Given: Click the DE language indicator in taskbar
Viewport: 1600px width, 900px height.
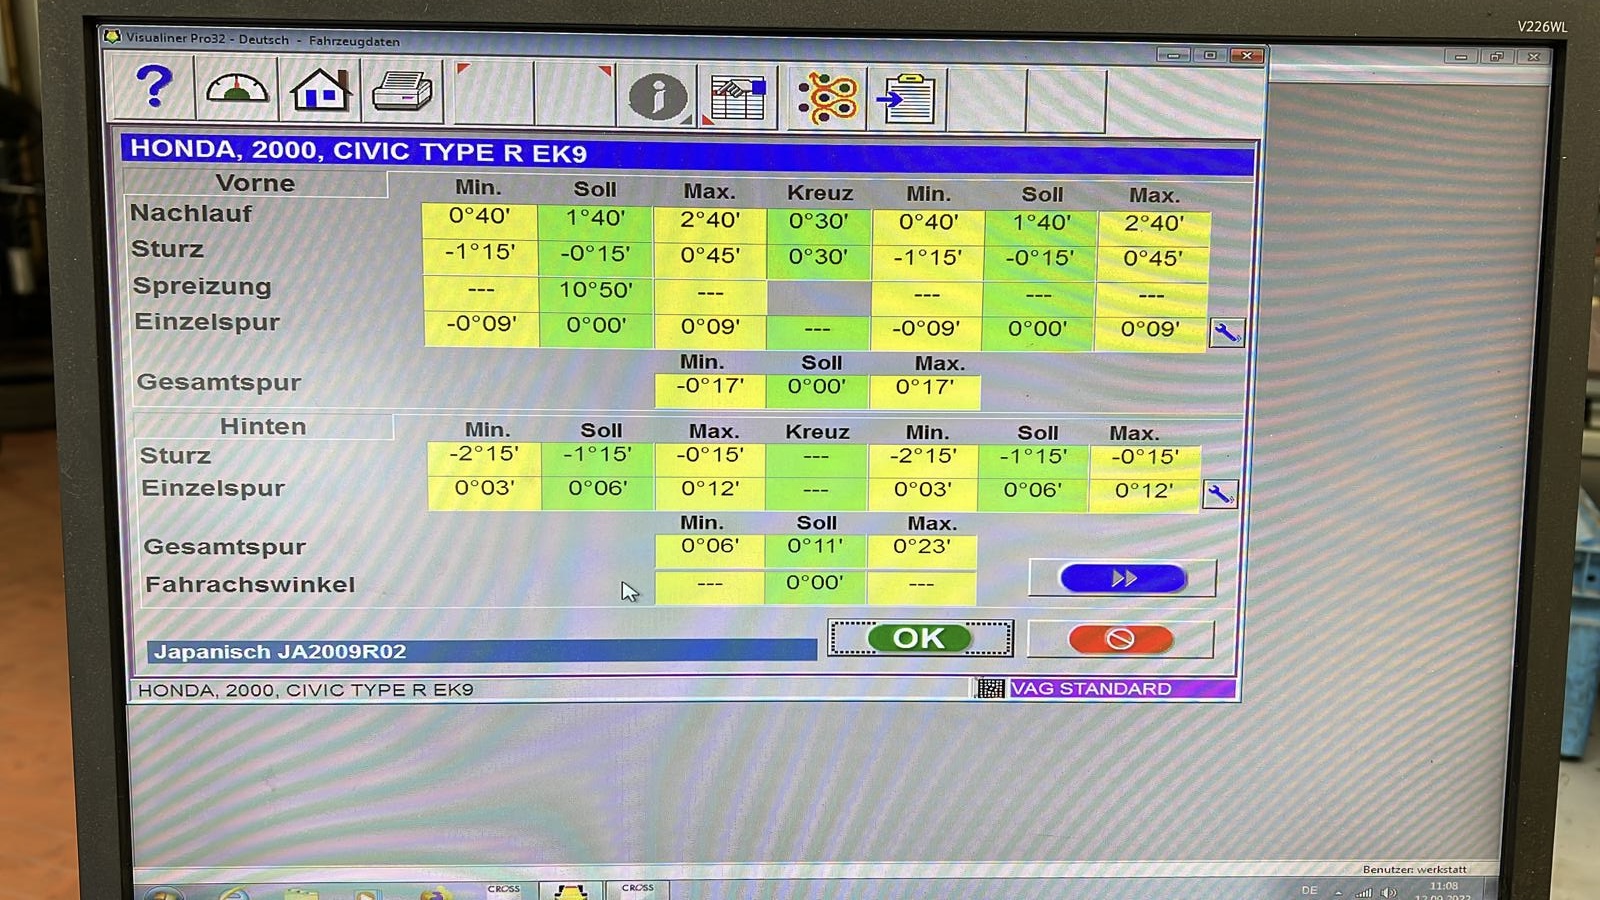Looking at the screenshot, I should coord(1309,890).
